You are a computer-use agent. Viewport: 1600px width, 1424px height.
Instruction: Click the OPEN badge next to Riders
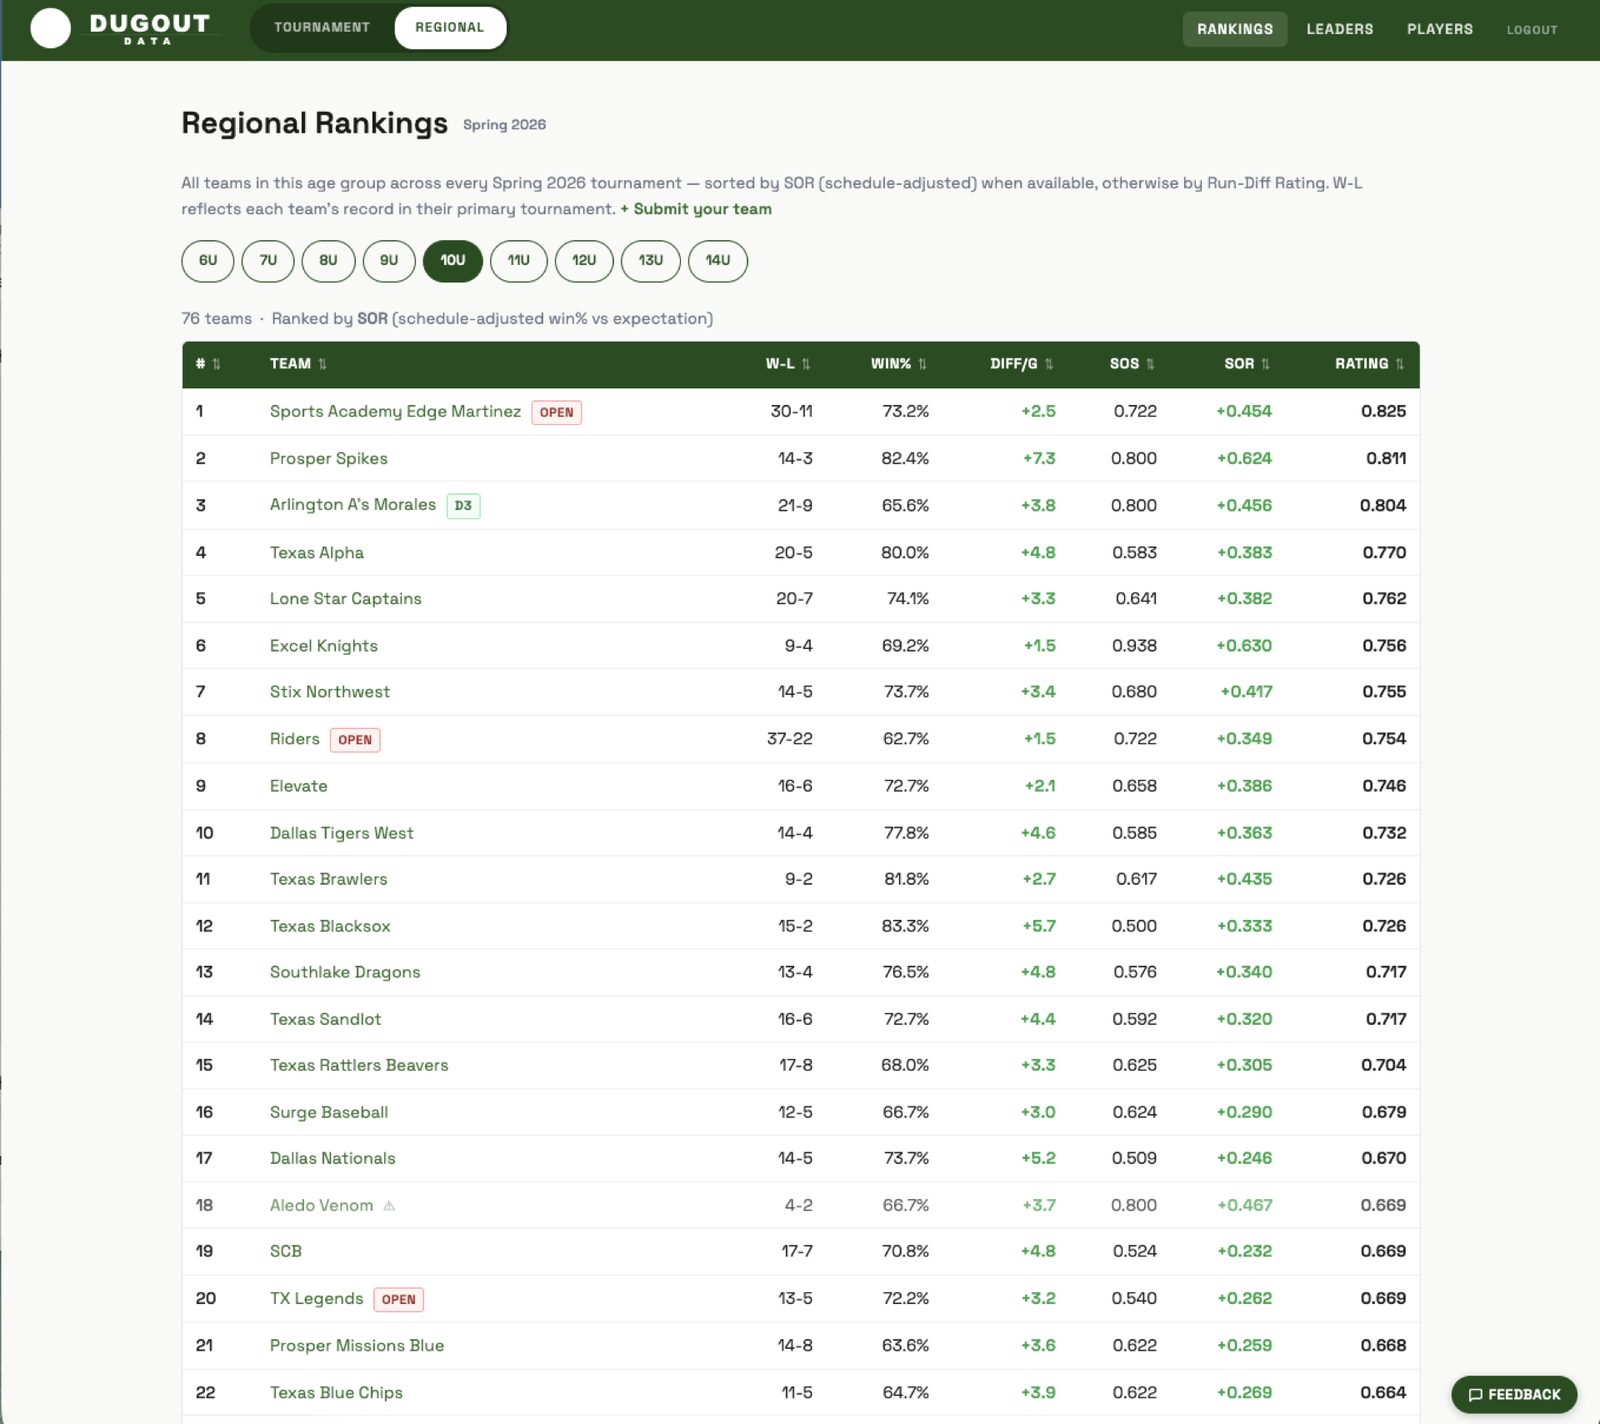click(x=355, y=740)
